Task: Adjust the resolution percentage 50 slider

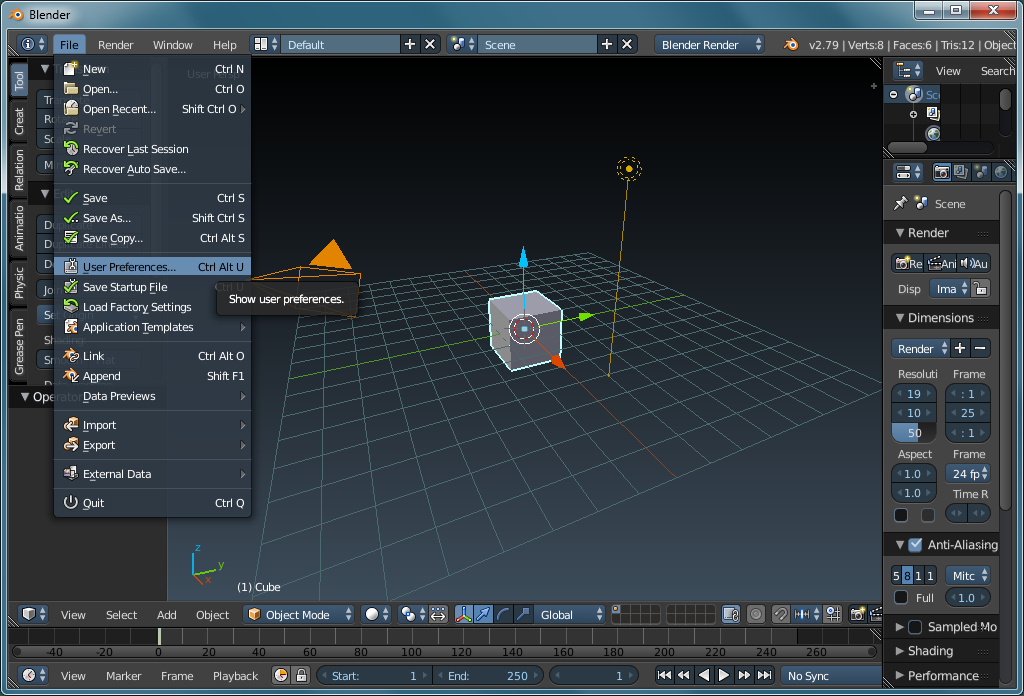Action: click(x=914, y=433)
